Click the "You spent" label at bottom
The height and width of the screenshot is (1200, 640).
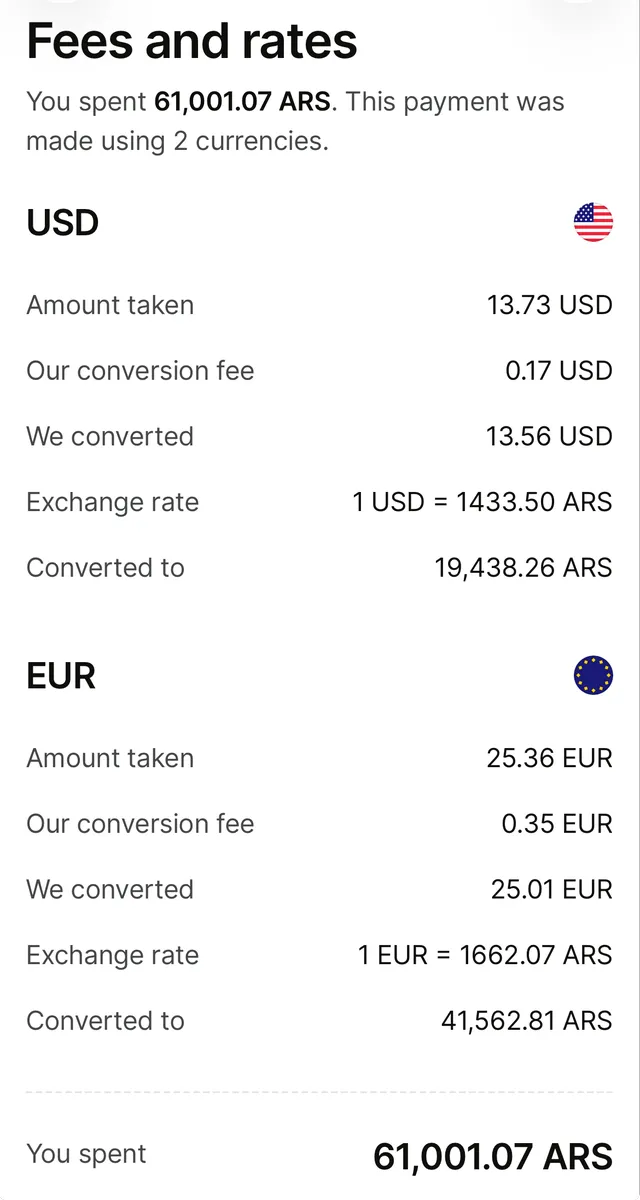coord(86,1154)
